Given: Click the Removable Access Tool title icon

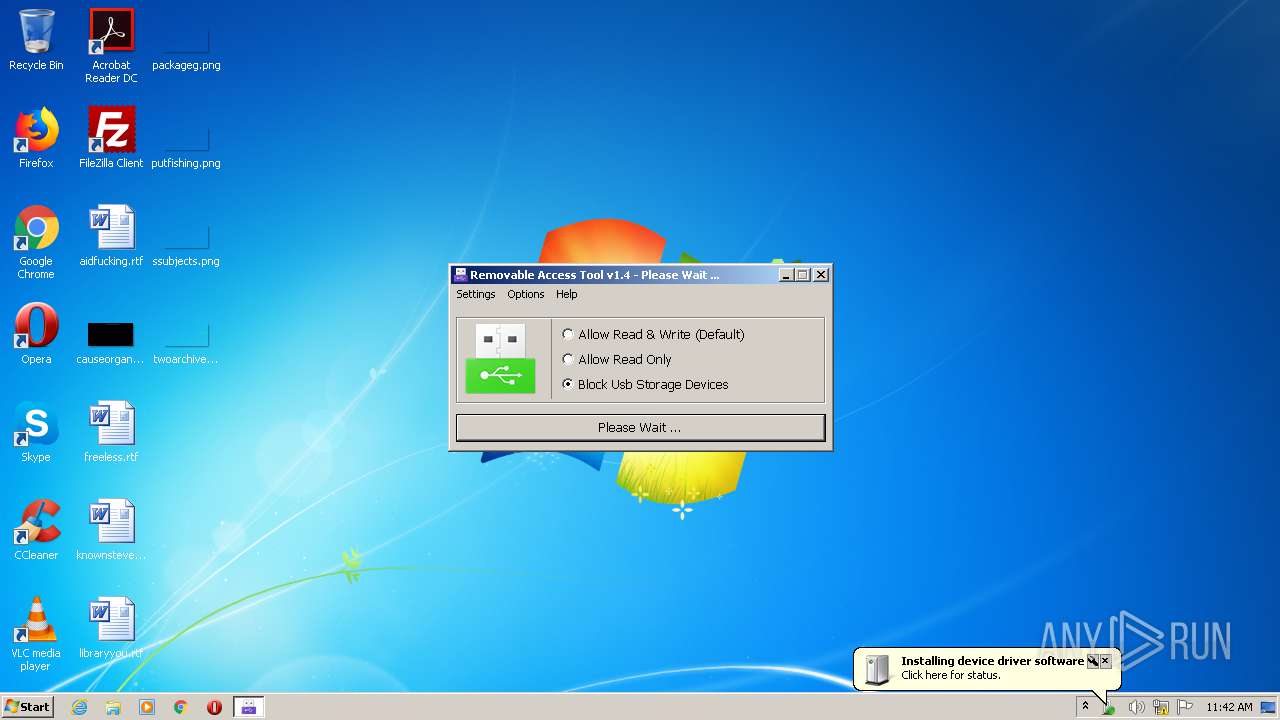Looking at the screenshot, I should point(460,275).
